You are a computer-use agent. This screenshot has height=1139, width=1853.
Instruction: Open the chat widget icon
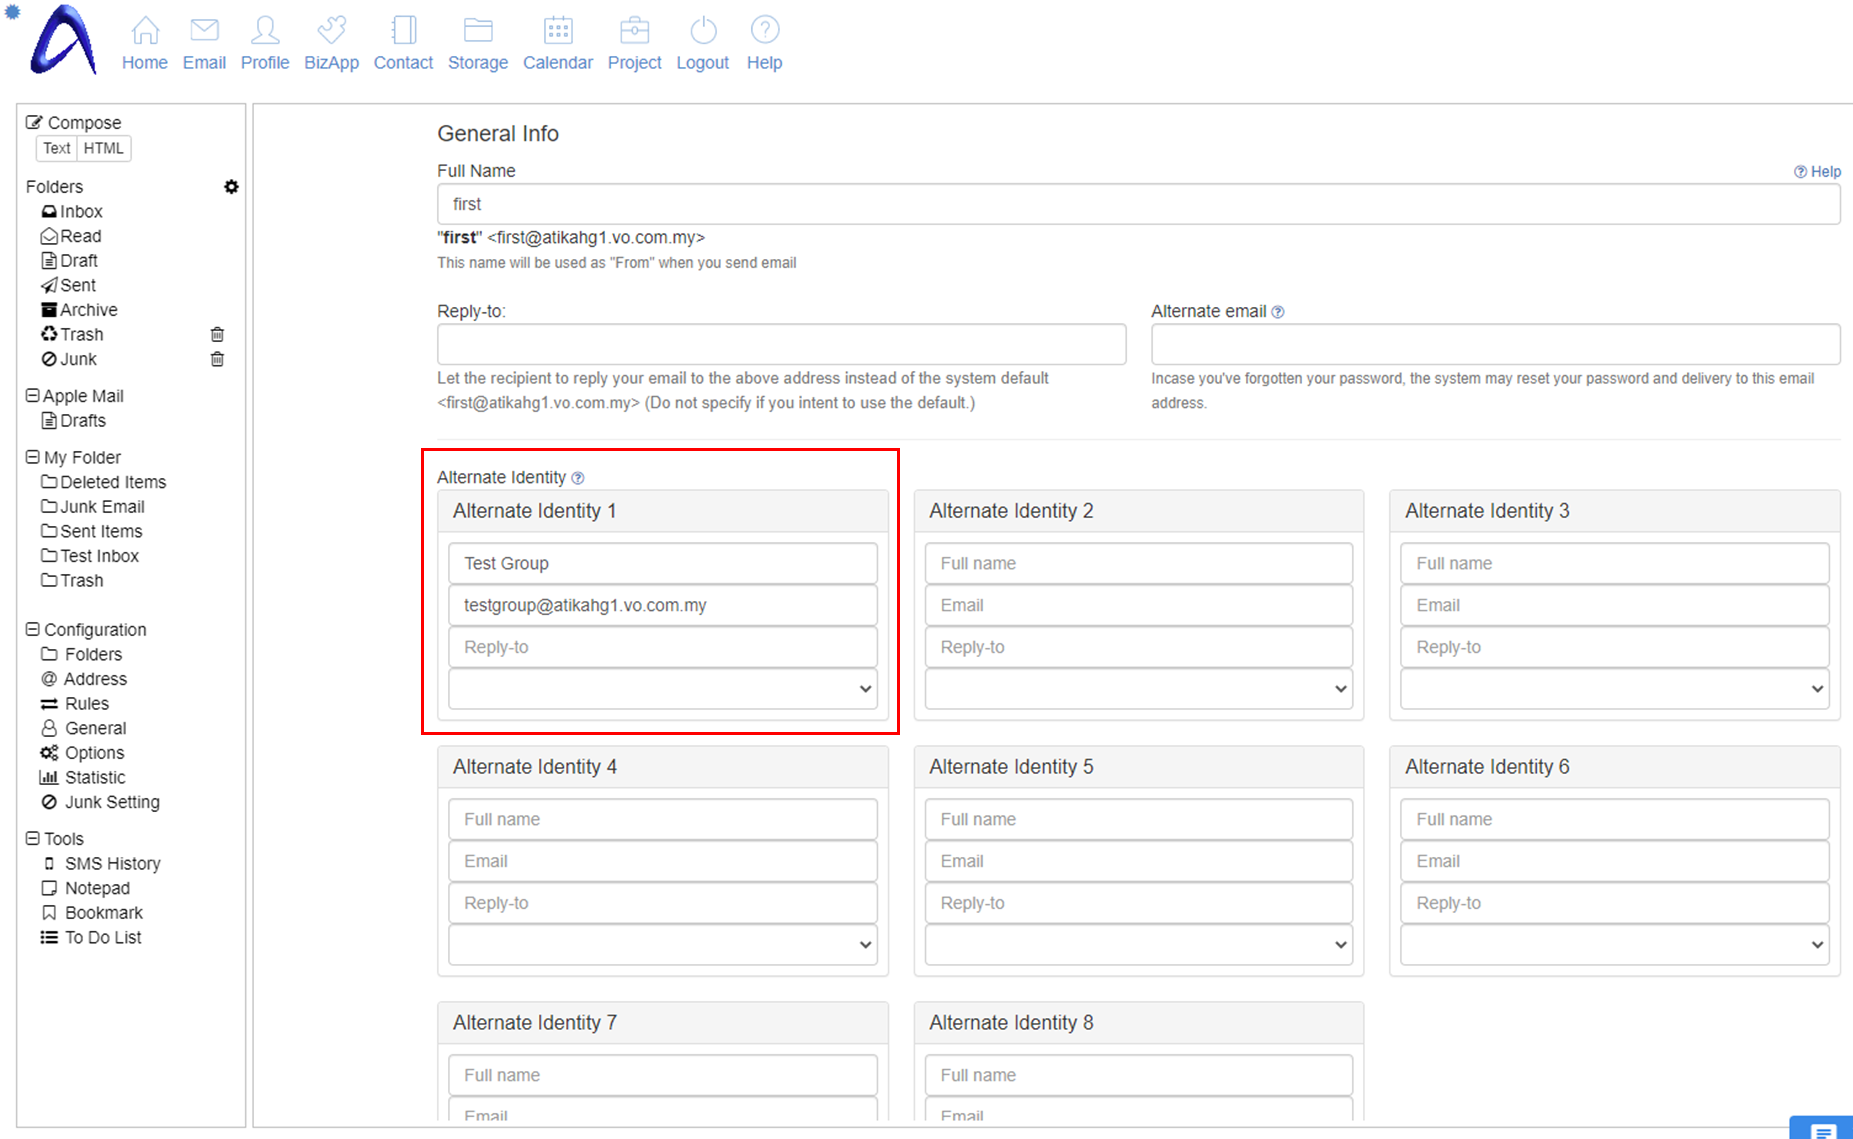1822,1128
